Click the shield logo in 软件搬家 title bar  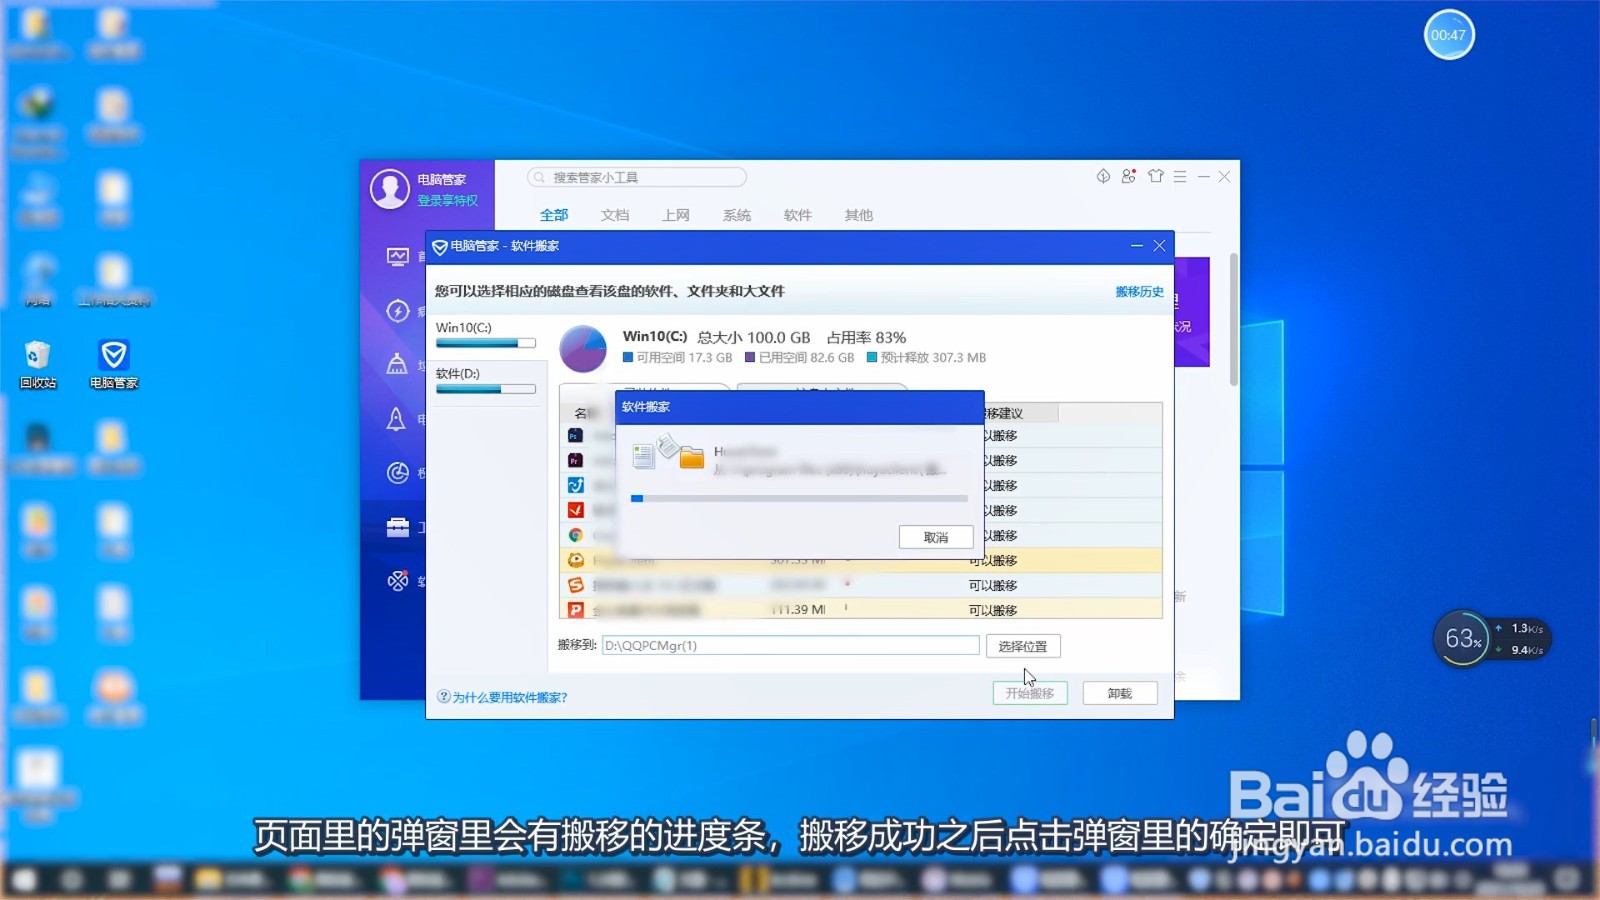point(440,246)
